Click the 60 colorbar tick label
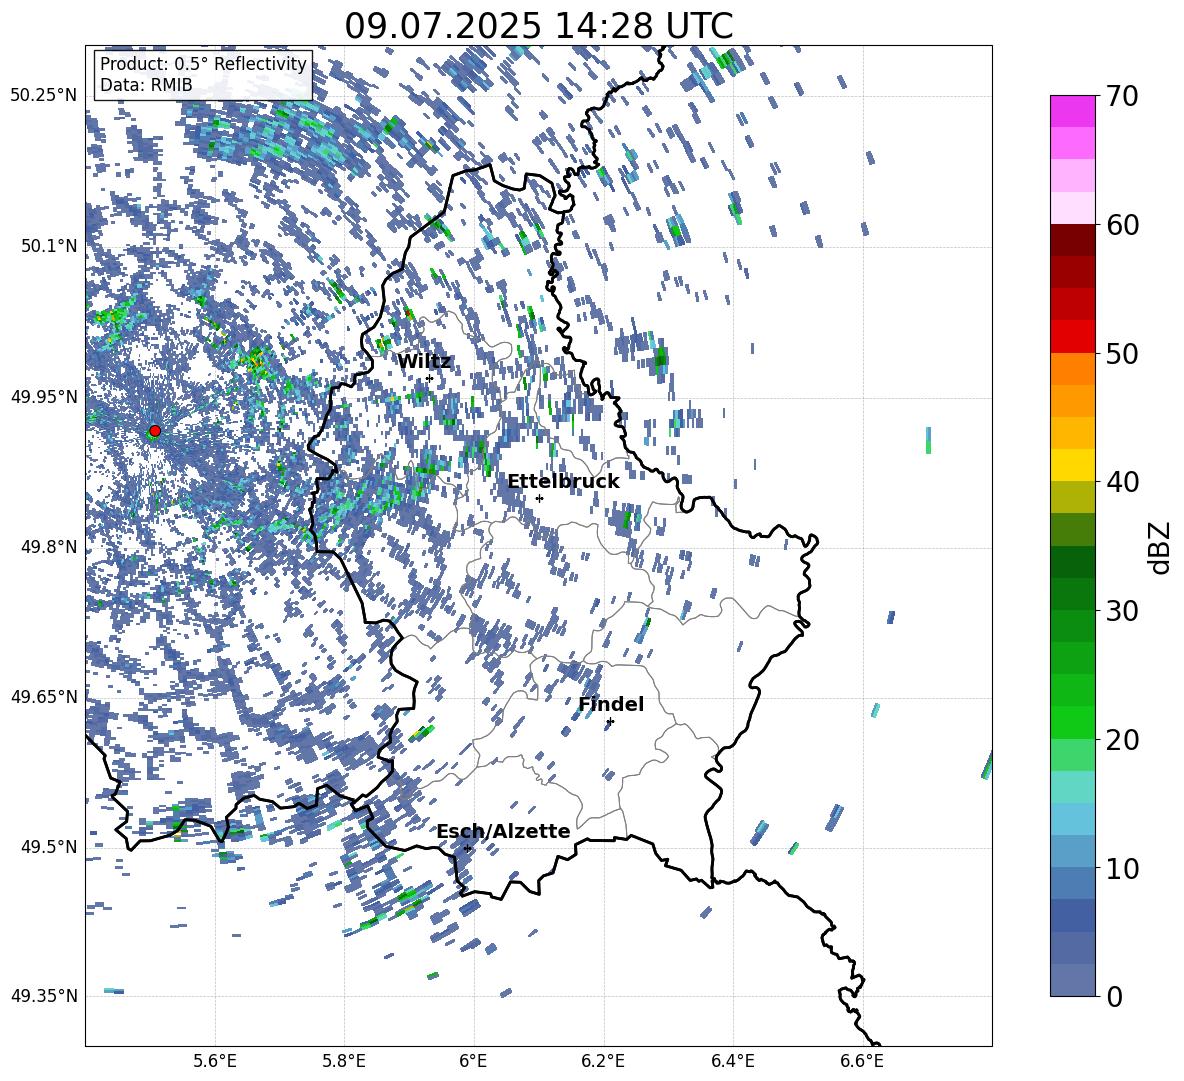 tap(1122, 225)
